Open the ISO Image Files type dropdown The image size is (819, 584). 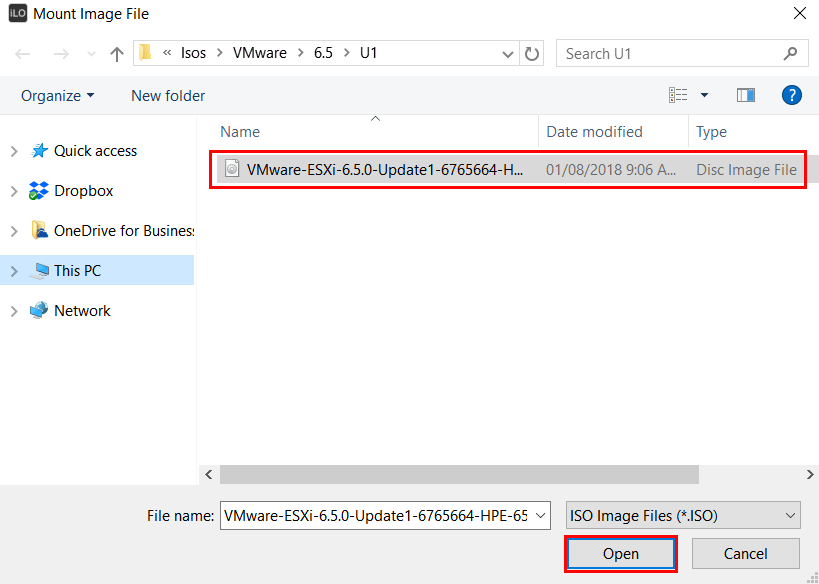[x=683, y=516]
